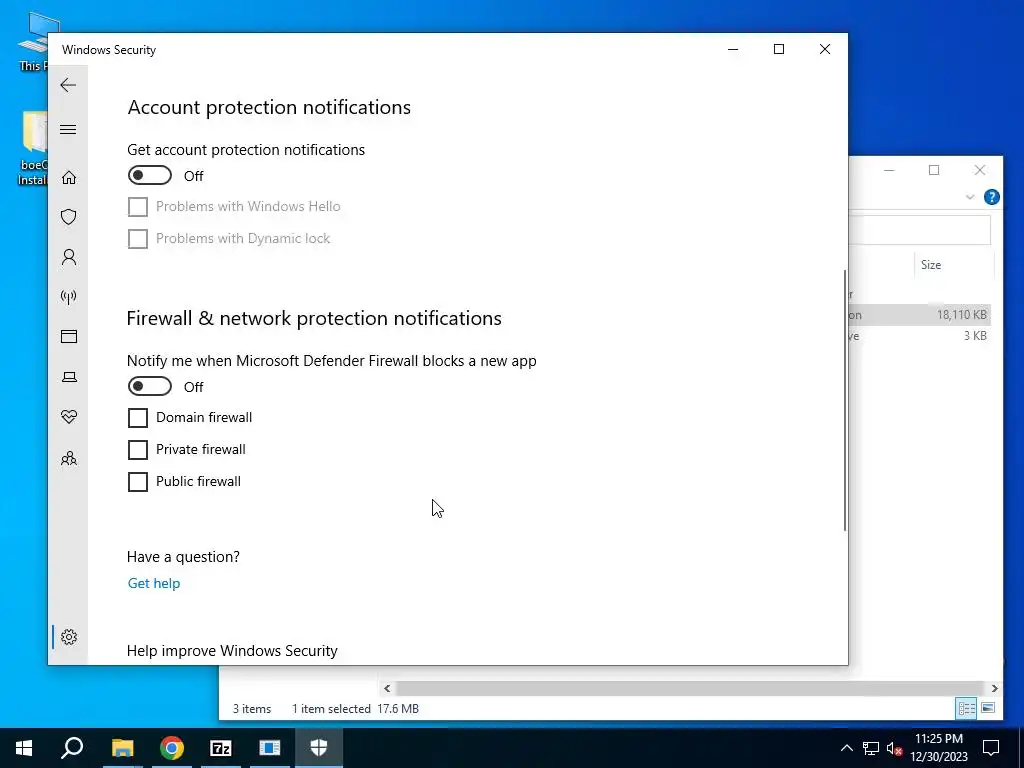The width and height of the screenshot is (1024, 768).
Task: Open Firewall & network protection antenna icon
Action: (69, 297)
